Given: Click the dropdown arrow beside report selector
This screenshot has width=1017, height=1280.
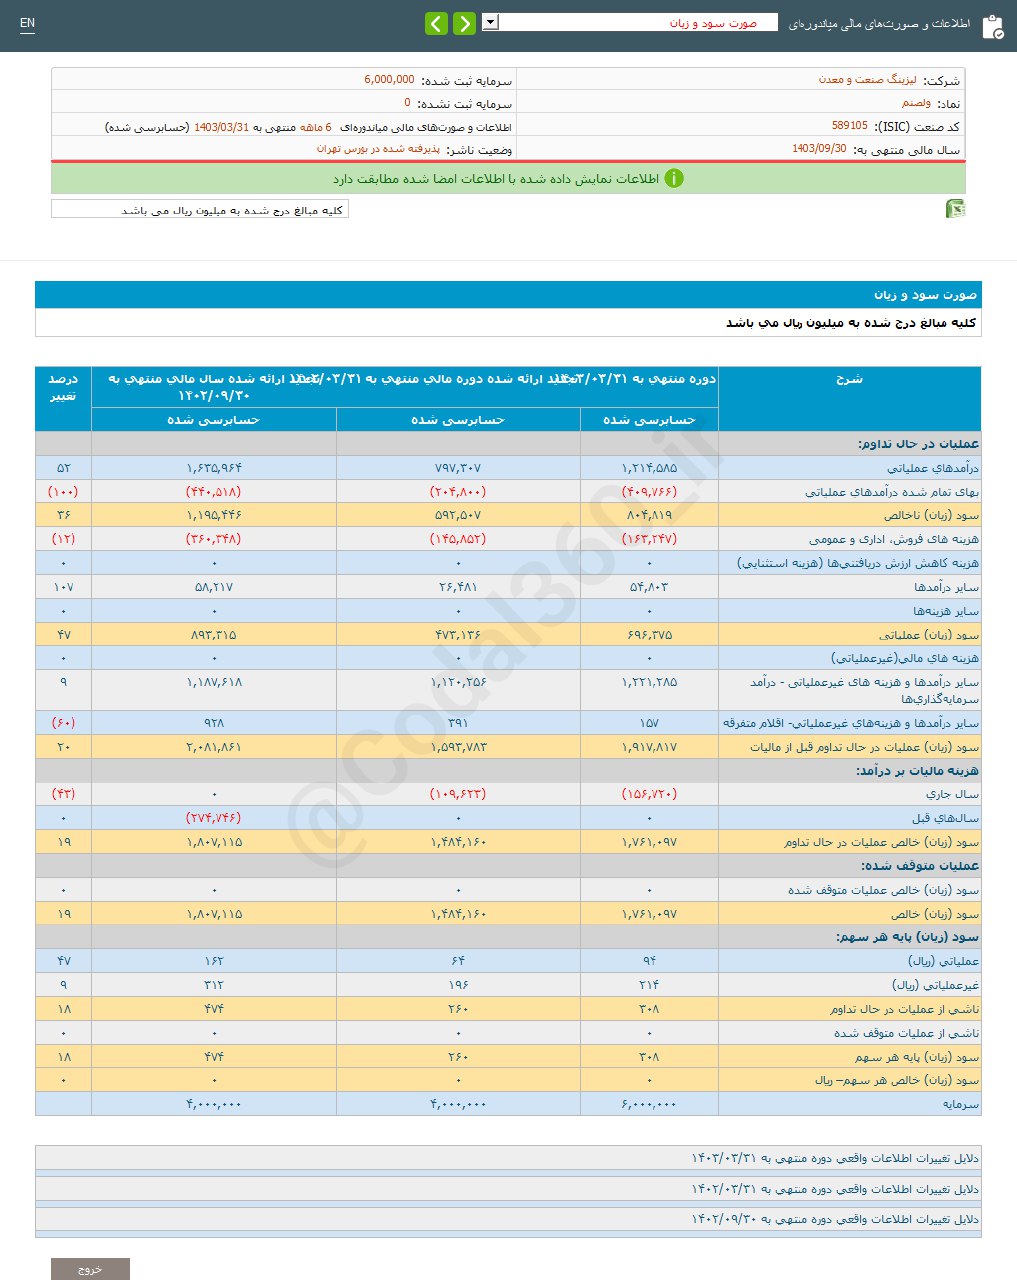Looking at the screenshot, I should [x=490, y=22].
